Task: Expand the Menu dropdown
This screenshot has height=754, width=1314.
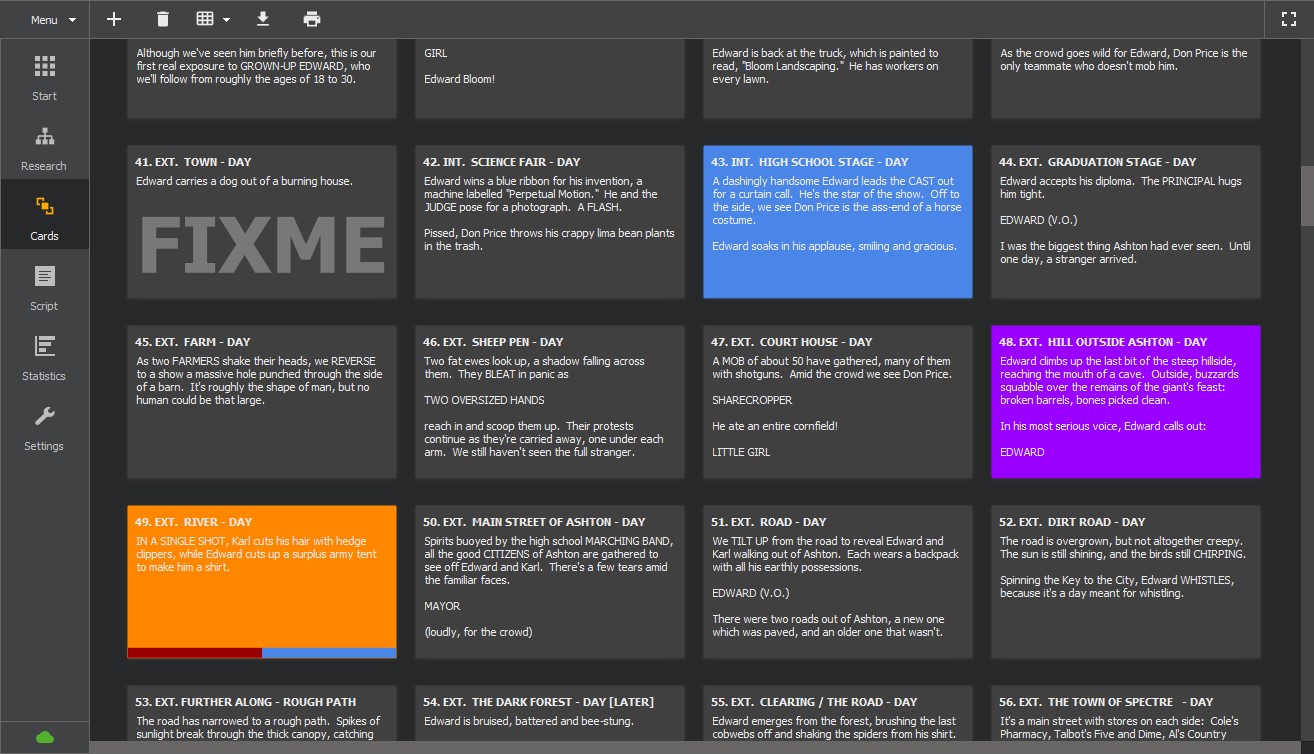Action: (52, 20)
